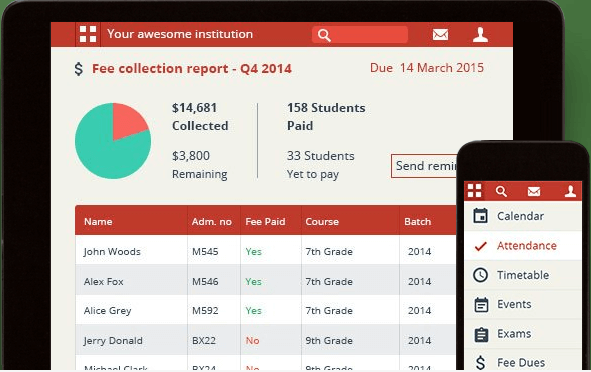Click admission number M592

(205, 311)
